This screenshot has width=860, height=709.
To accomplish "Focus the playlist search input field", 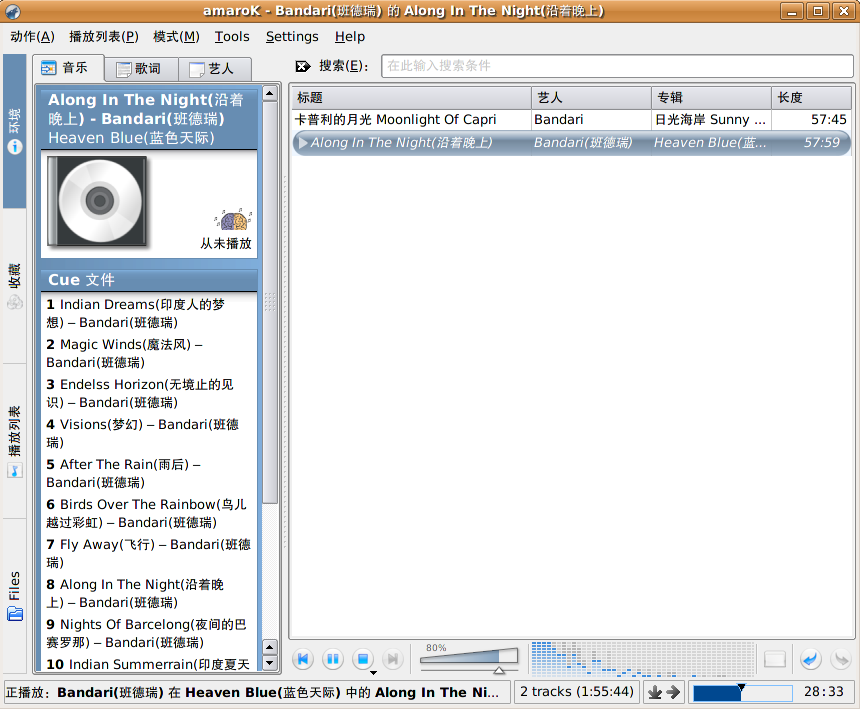I will 617,66.
